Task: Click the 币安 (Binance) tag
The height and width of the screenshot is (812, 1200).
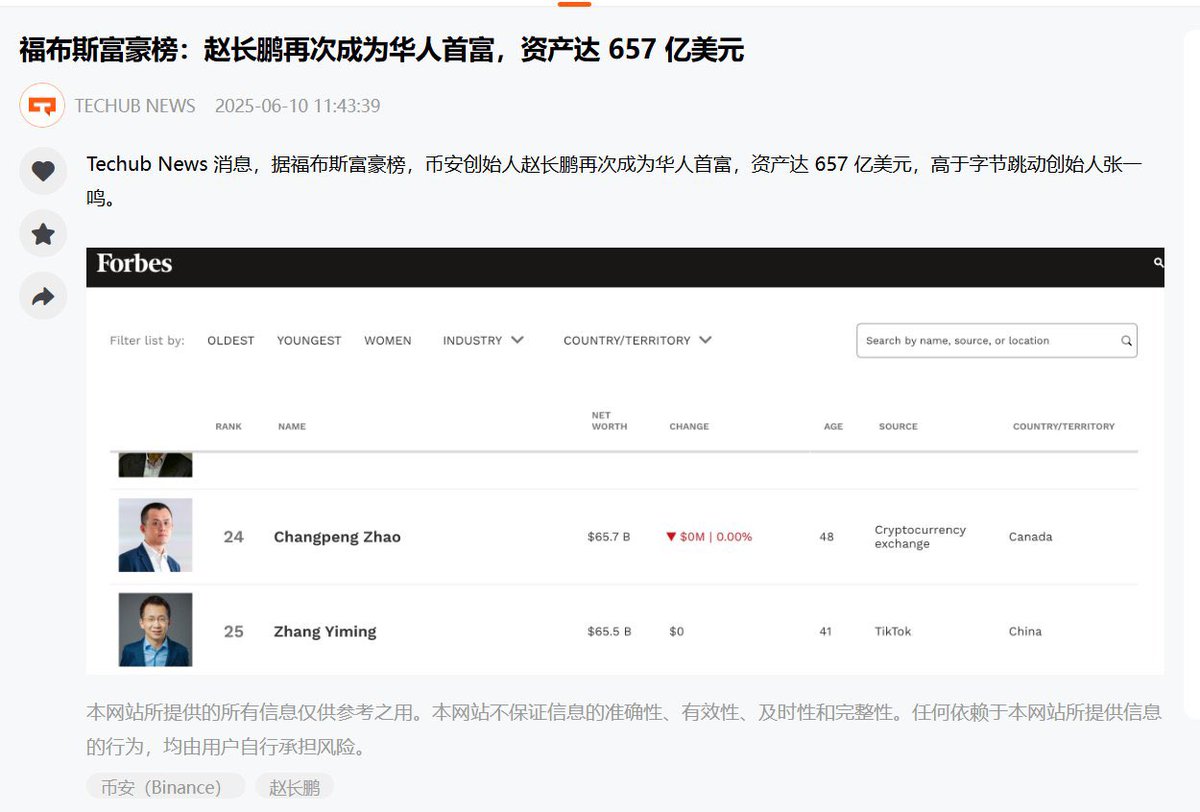Action: tap(165, 786)
